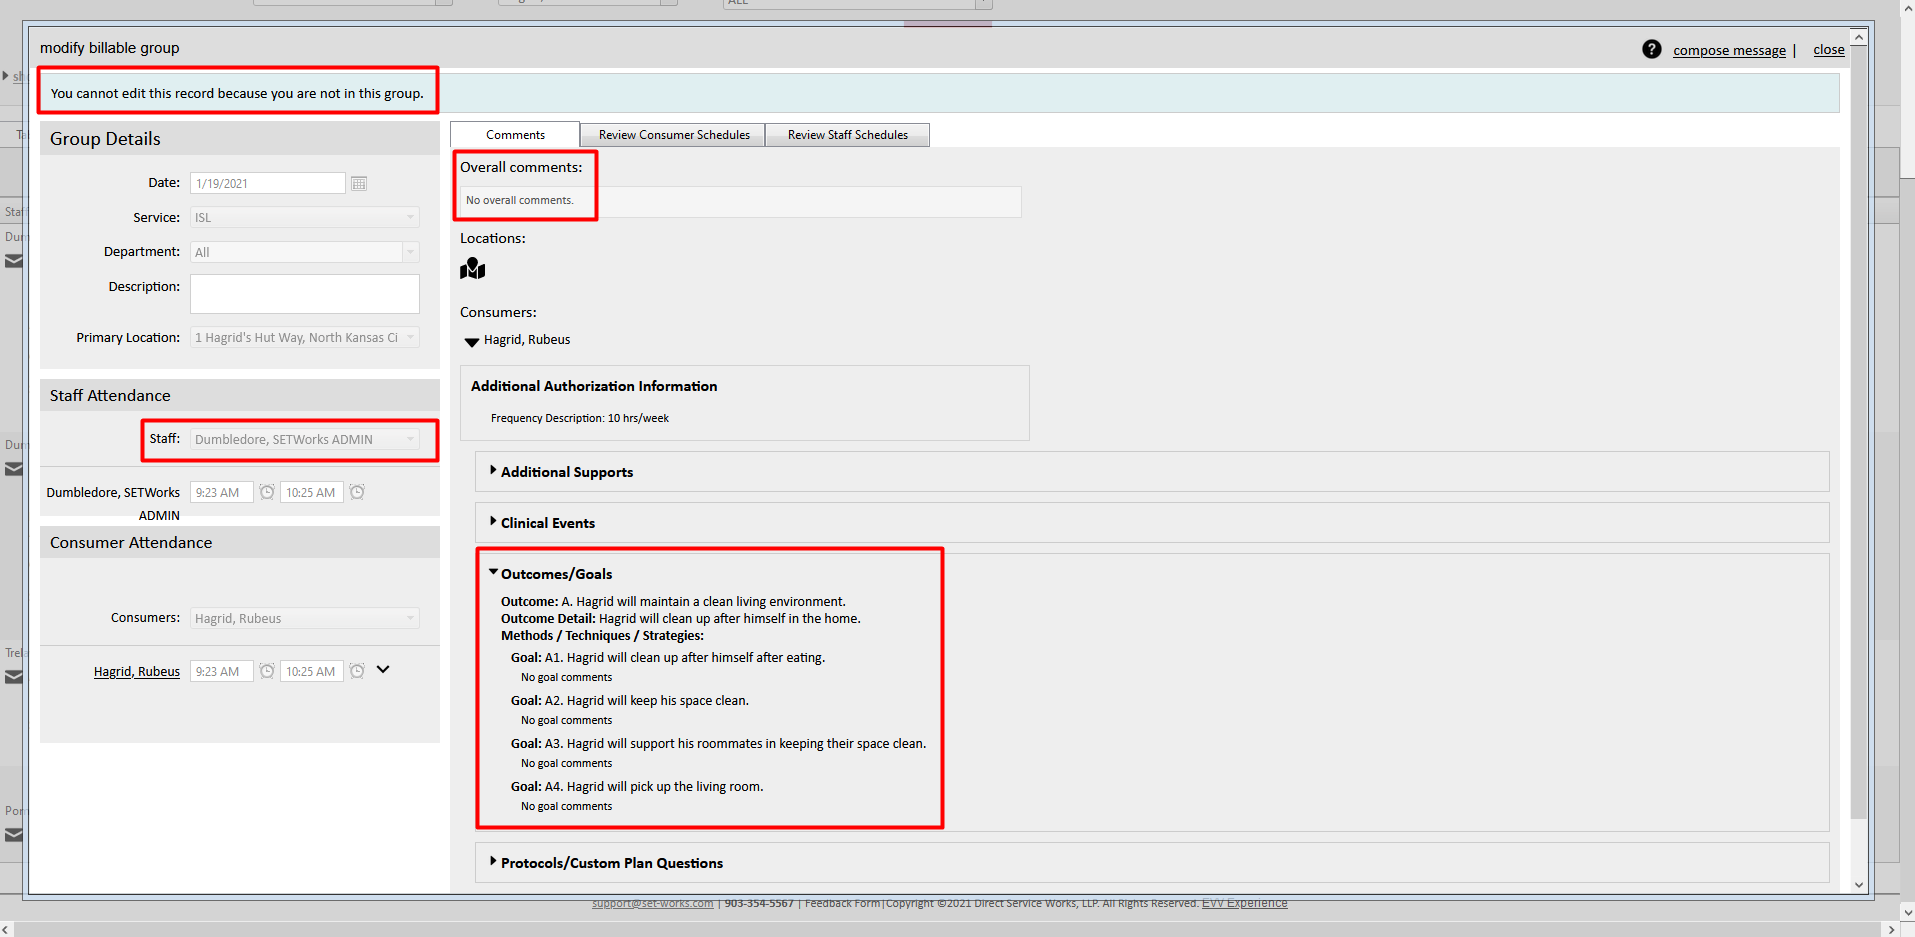Click the close link in the dialog header
Viewport: 1915px width, 937px height.
click(x=1829, y=50)
